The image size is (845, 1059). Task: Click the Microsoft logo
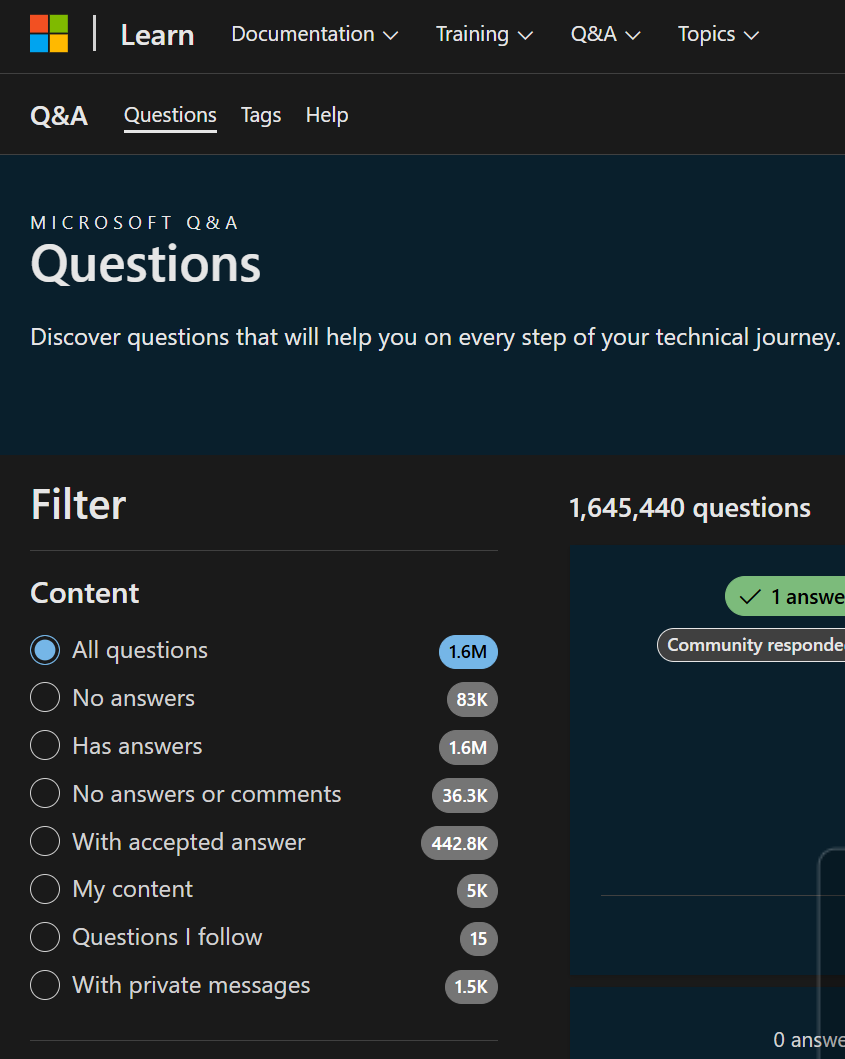pyautogui.click(x=49, y=34)
